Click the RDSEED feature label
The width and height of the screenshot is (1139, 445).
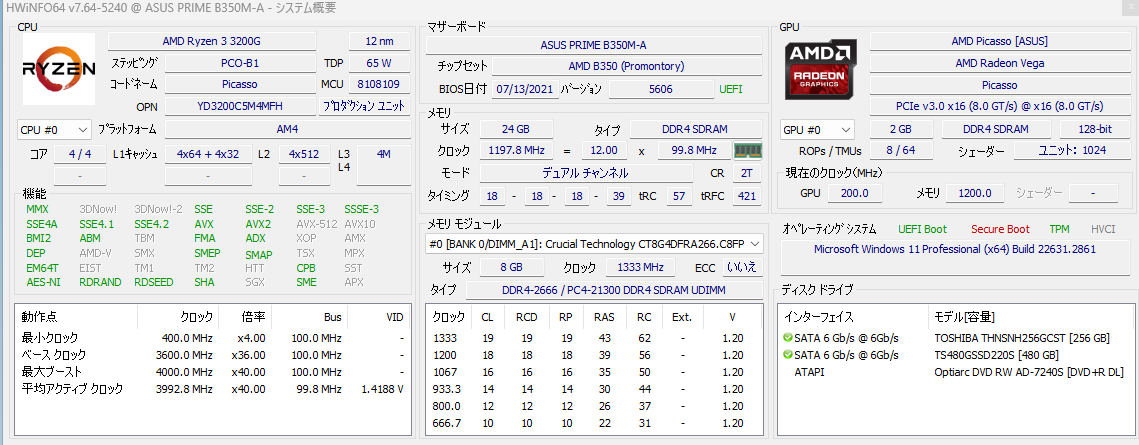point(154,282)
